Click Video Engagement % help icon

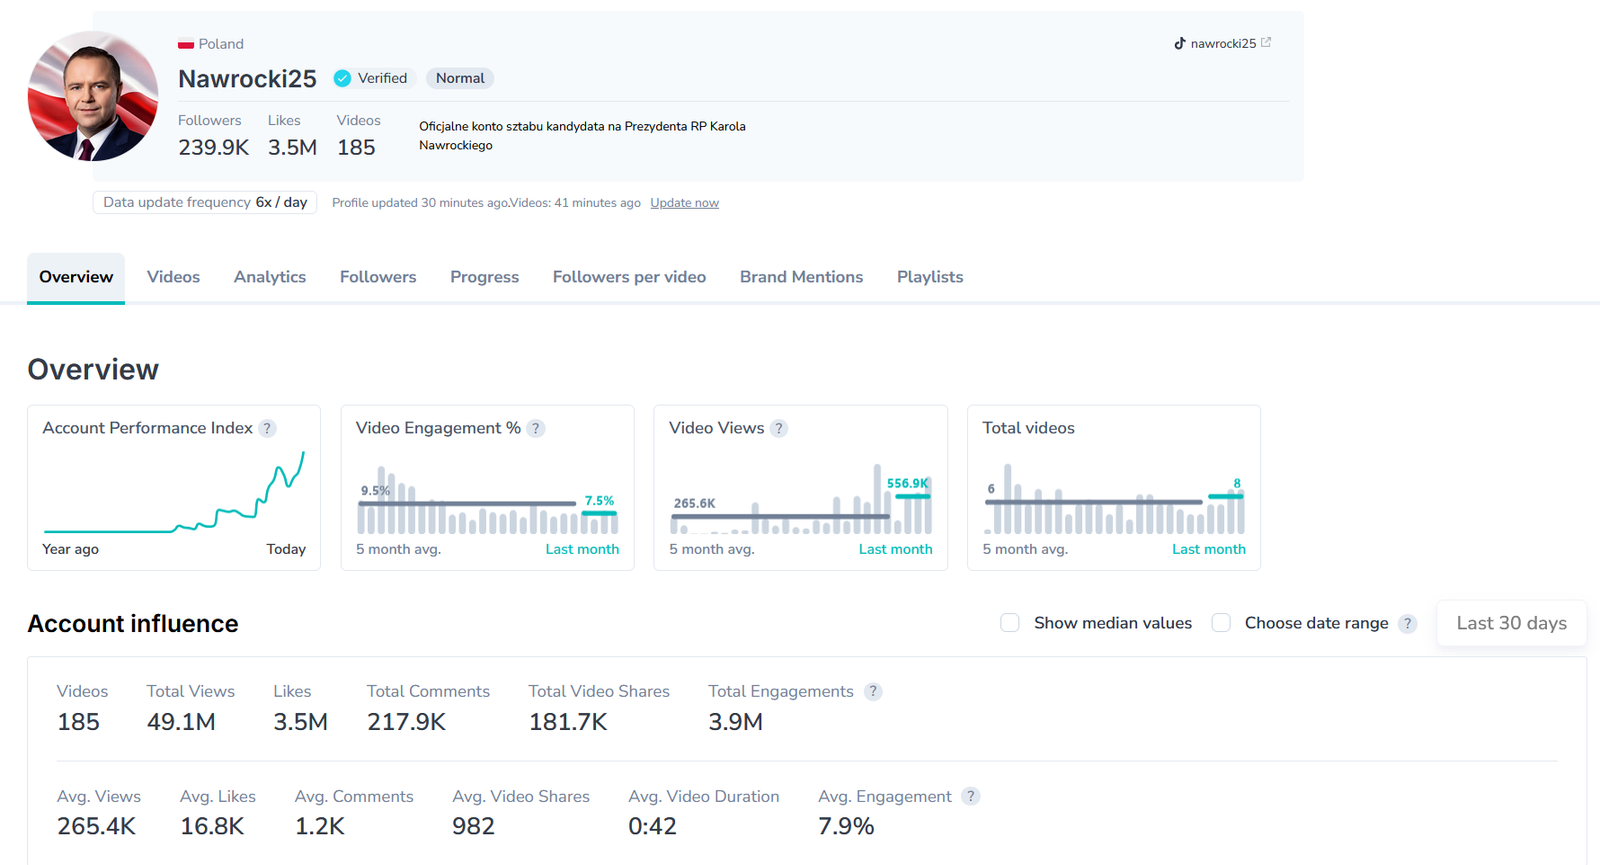[x=536, y=428]
